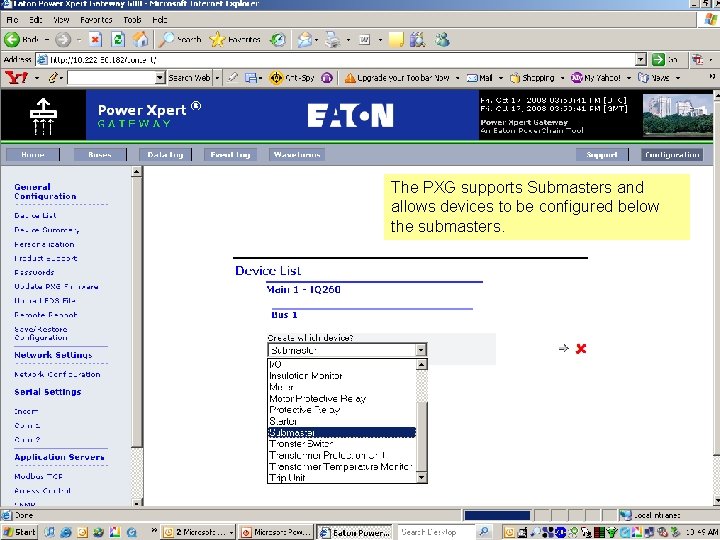Delete device with red X icon
The width and height of the screenshot is (720, 540).
point(581,349)
